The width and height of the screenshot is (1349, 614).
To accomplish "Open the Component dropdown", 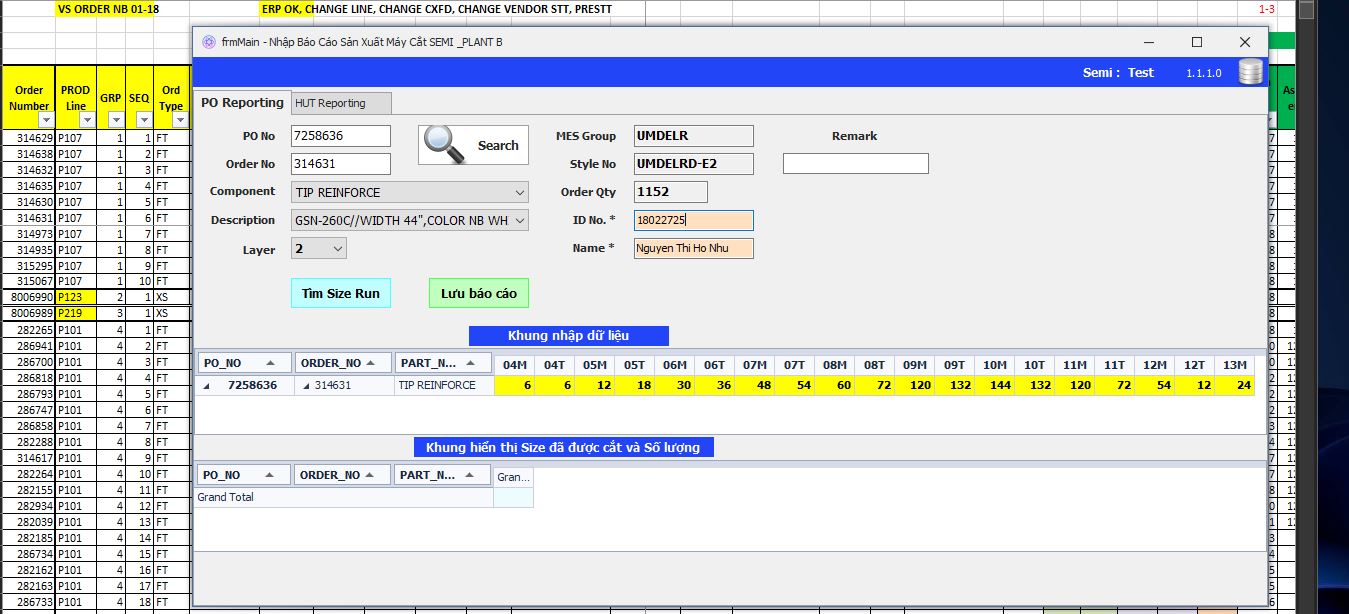I will coord(520,192).
